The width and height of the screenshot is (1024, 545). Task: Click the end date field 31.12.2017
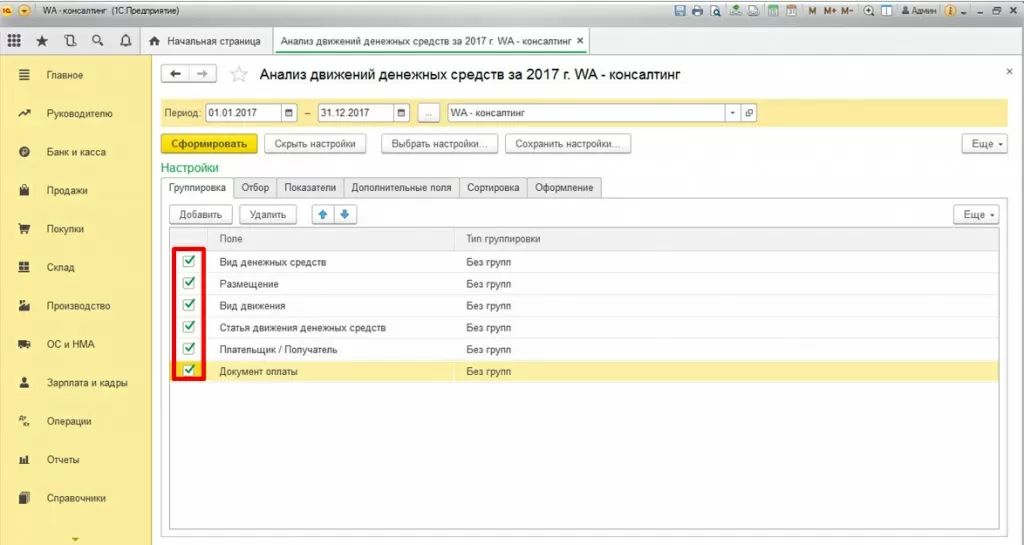(356, 113)
